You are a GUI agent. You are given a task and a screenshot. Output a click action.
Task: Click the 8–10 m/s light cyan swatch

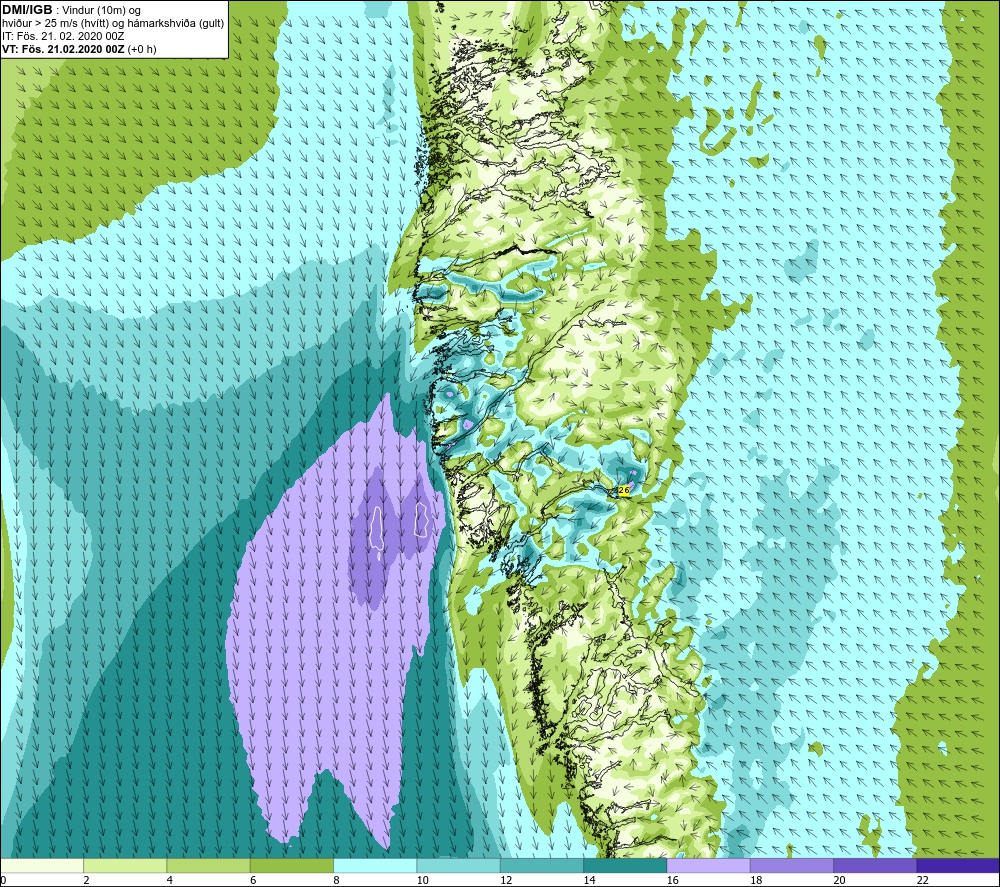point(375,866)
